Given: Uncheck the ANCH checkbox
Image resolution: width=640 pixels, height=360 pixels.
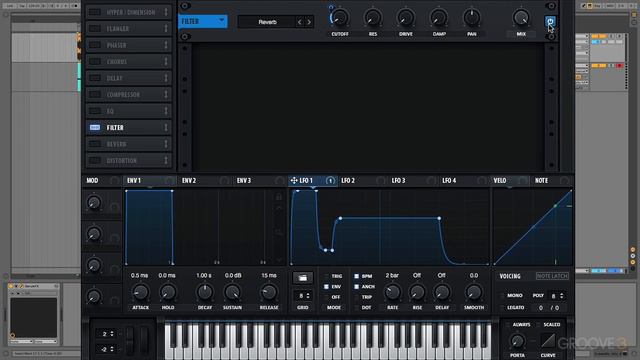Looking at the screenshot, I should point(356,287).
